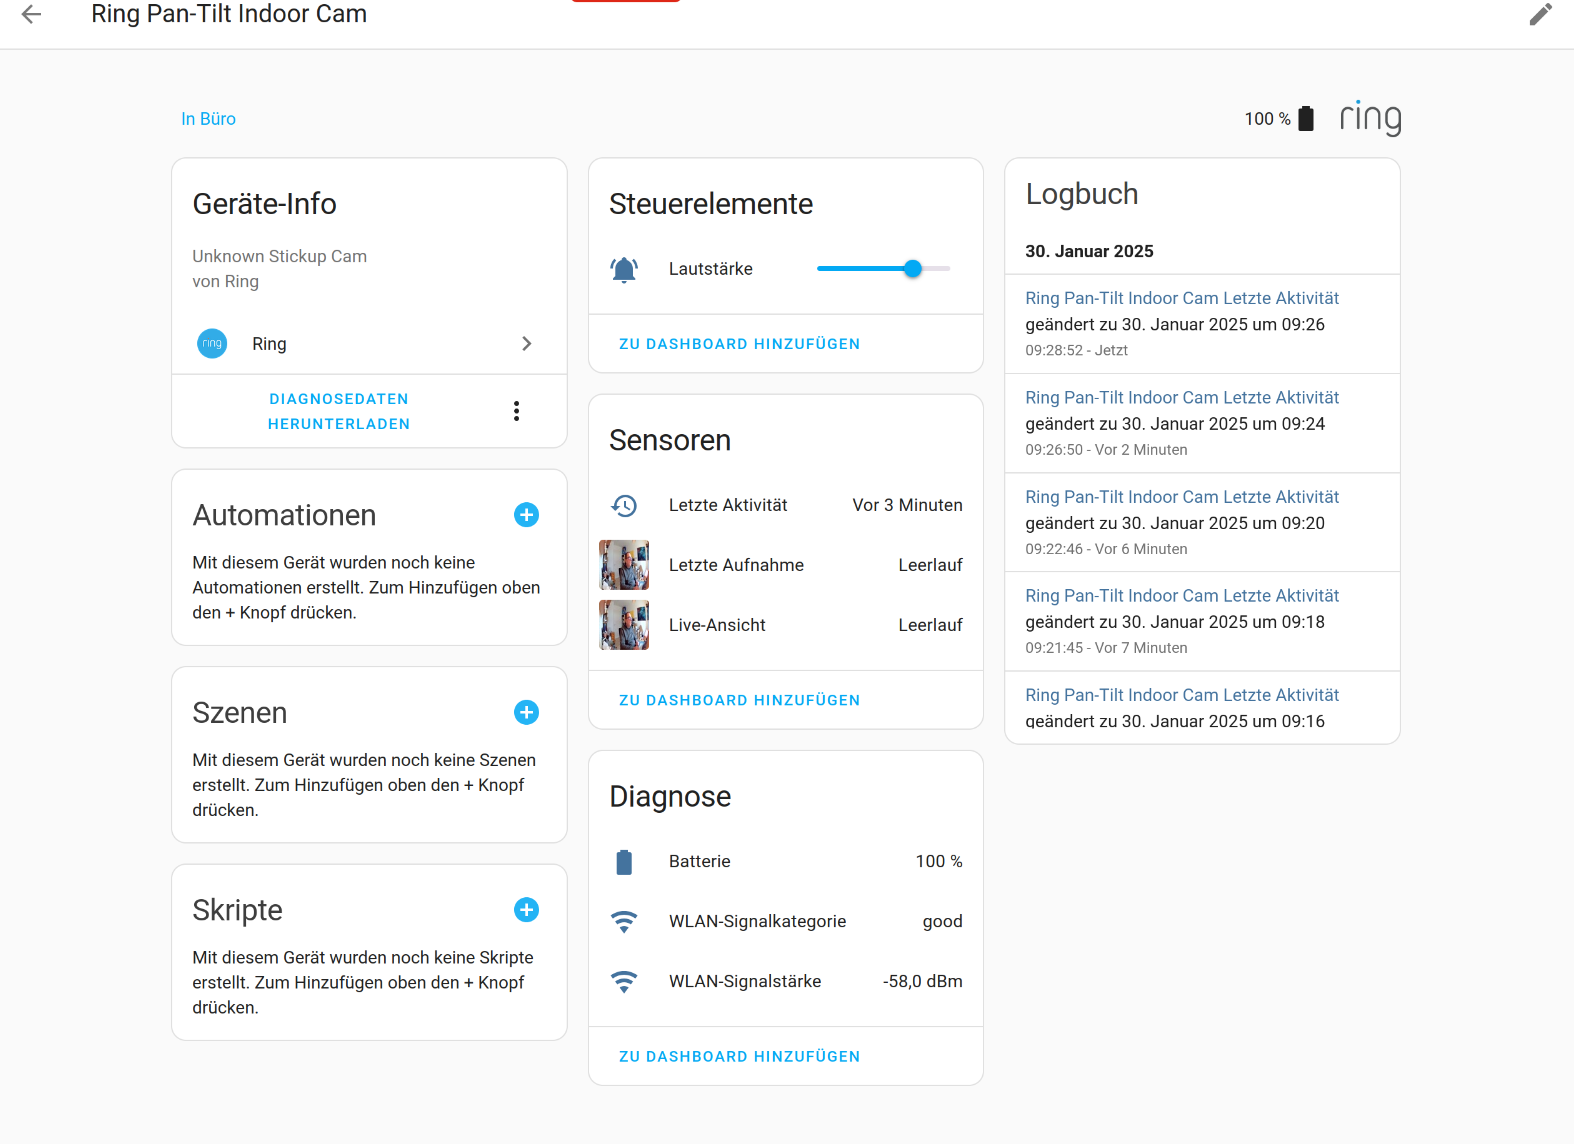
Task: Click the Letzte Aktivität history clock icon
Action: [x=624, y=505]
